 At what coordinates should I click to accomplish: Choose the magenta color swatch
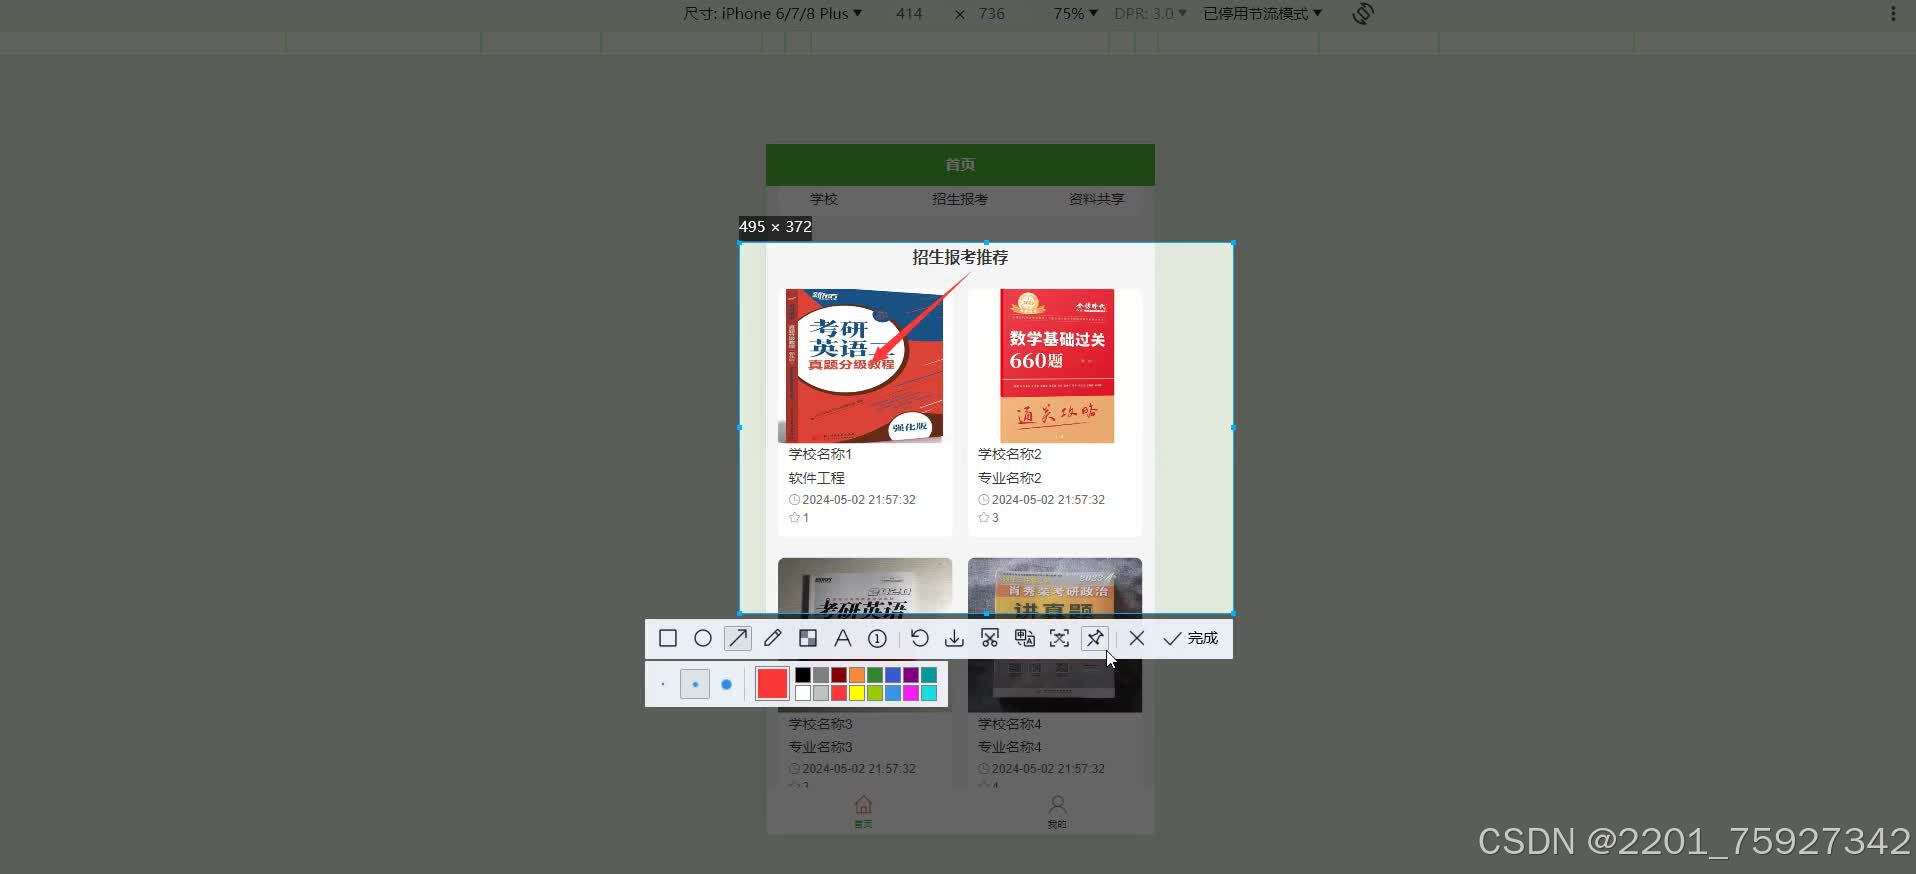pos(911,693)
